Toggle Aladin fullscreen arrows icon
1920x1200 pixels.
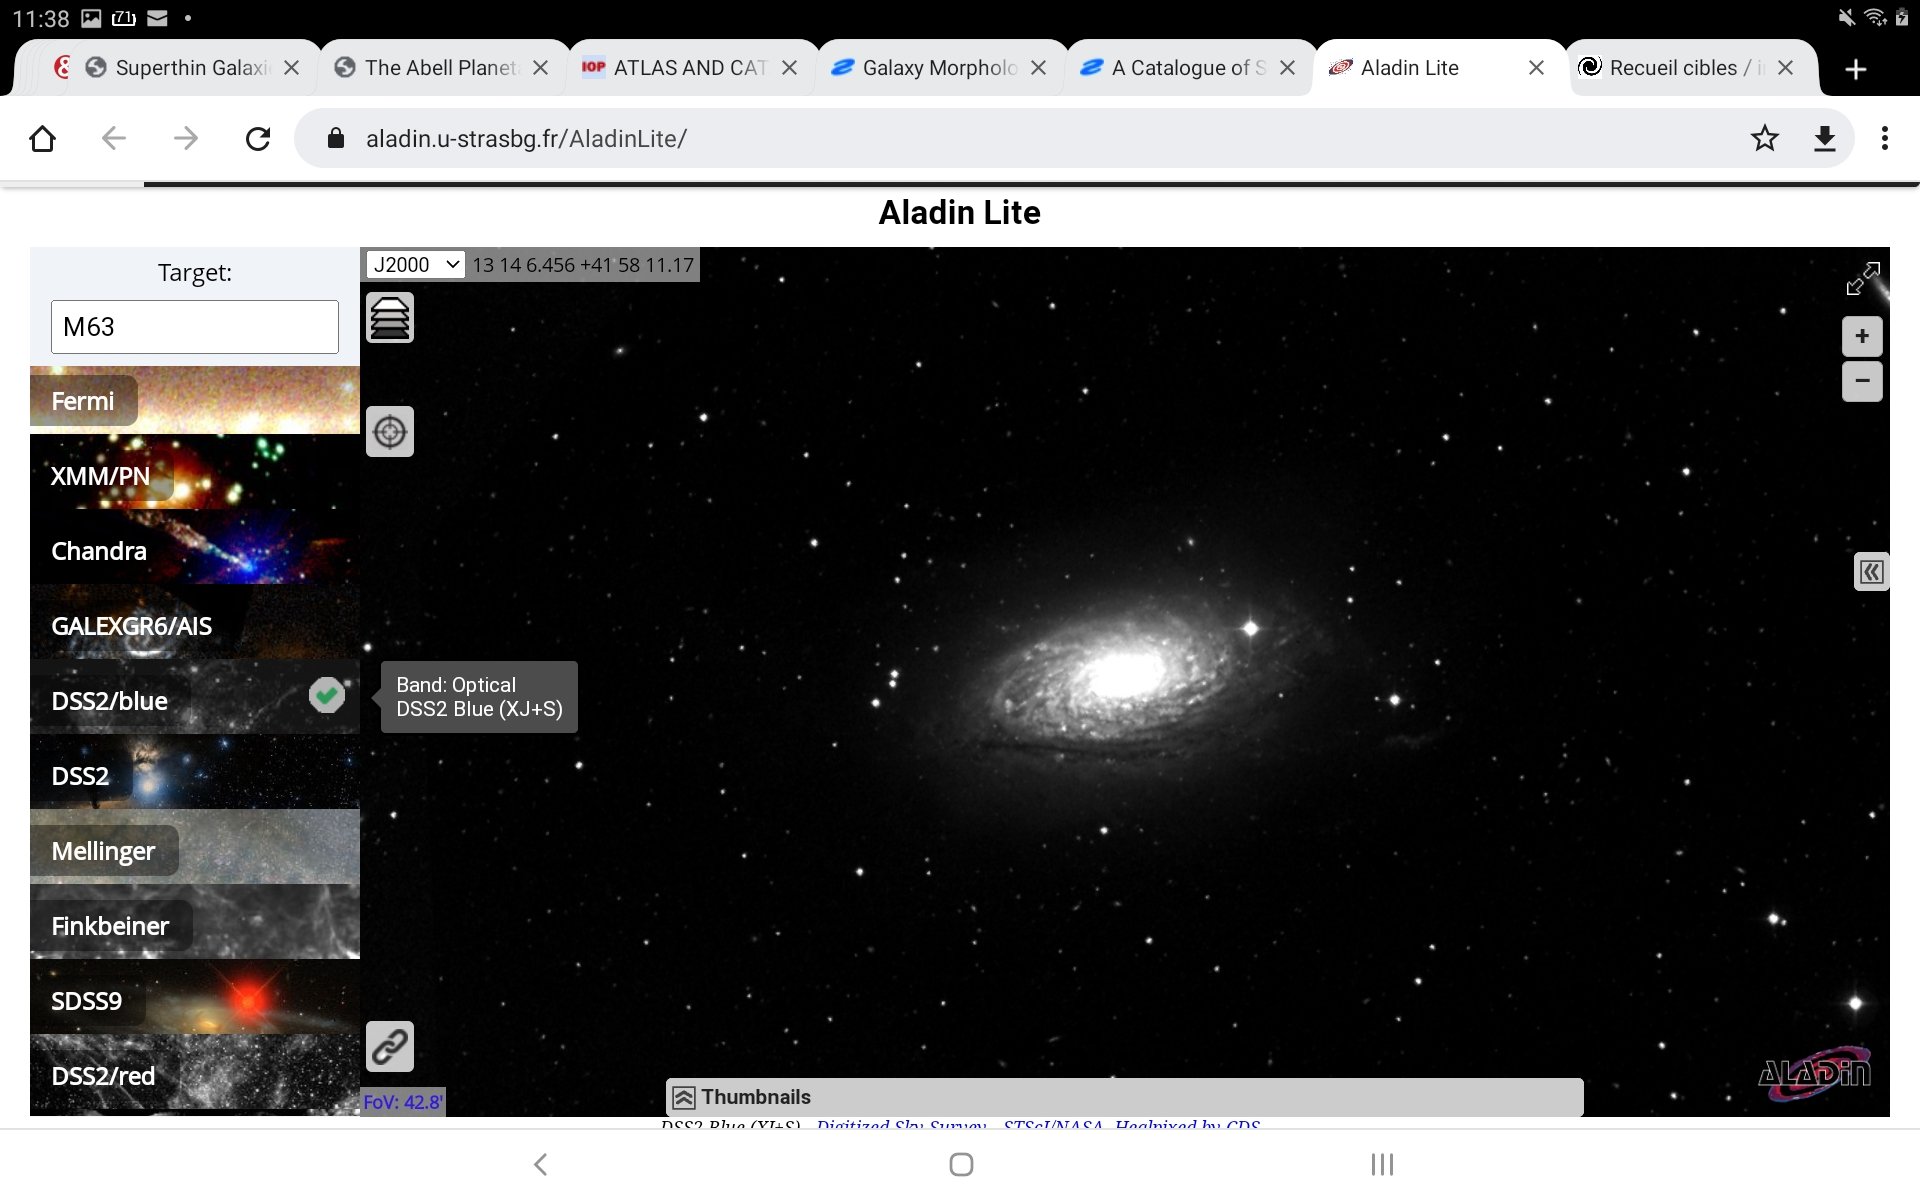click(x=1863, y=279)
